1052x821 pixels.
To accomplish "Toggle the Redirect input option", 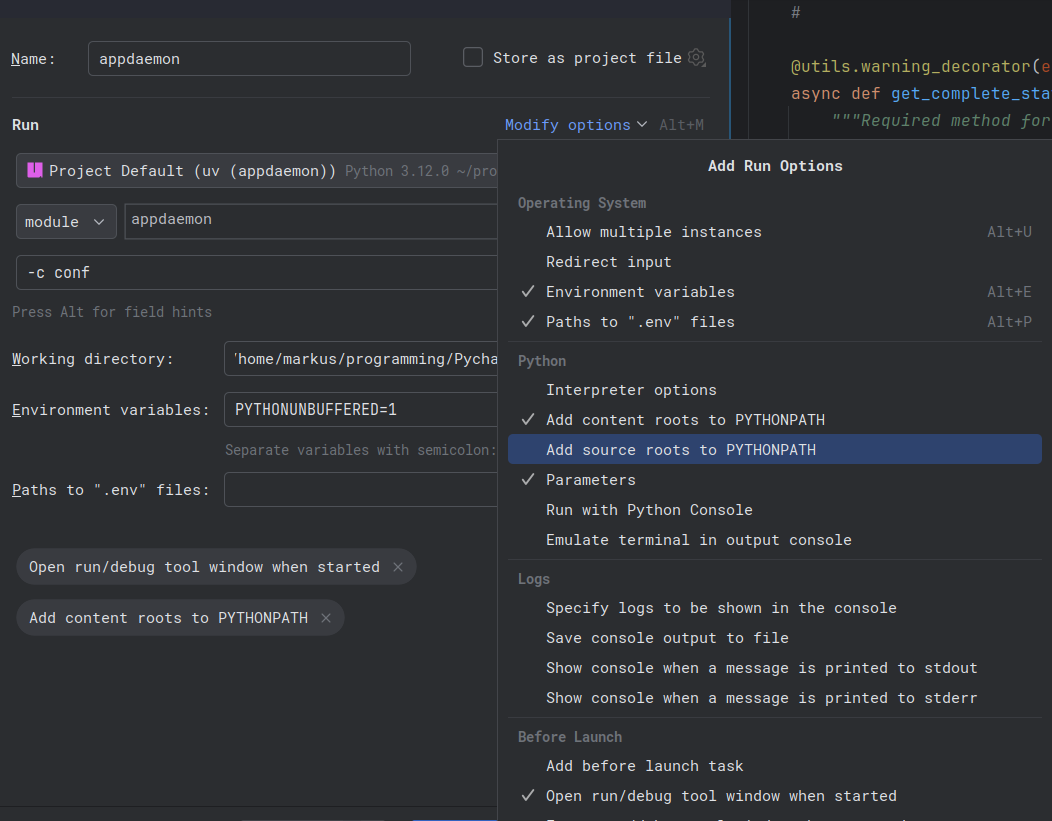I will [x=775, y=262].
